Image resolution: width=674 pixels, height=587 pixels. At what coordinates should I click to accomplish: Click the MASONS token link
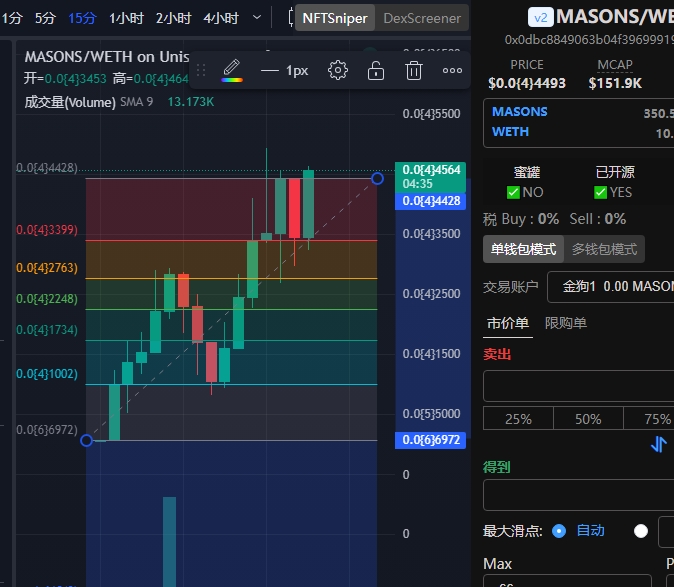[x=520, y=112]
